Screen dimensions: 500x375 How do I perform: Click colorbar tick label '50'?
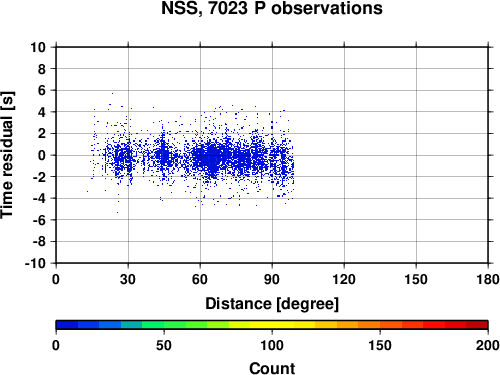[x=164, y=345]
